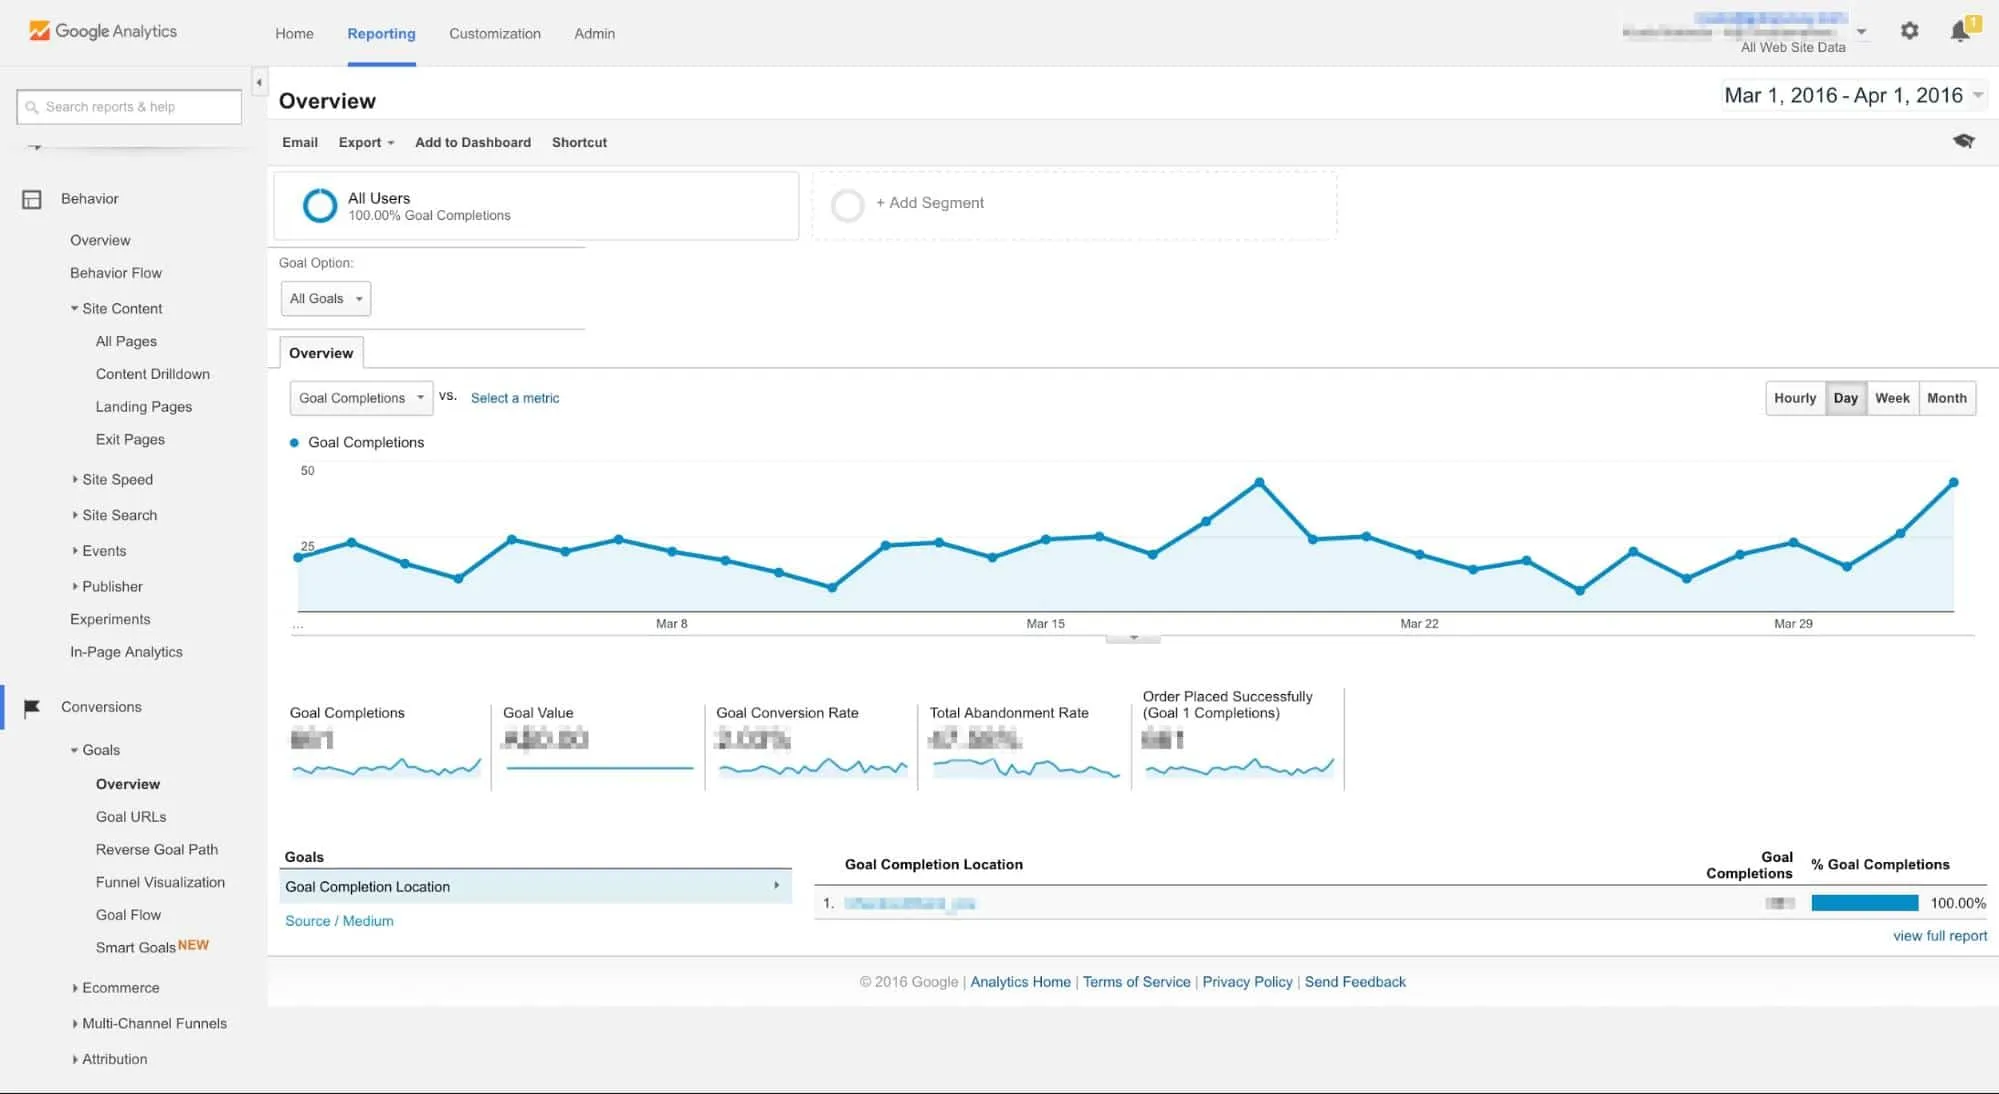Expand the Events section
The width and height of the screenshot is (1999, 1094).
click(x=74, y=551)
